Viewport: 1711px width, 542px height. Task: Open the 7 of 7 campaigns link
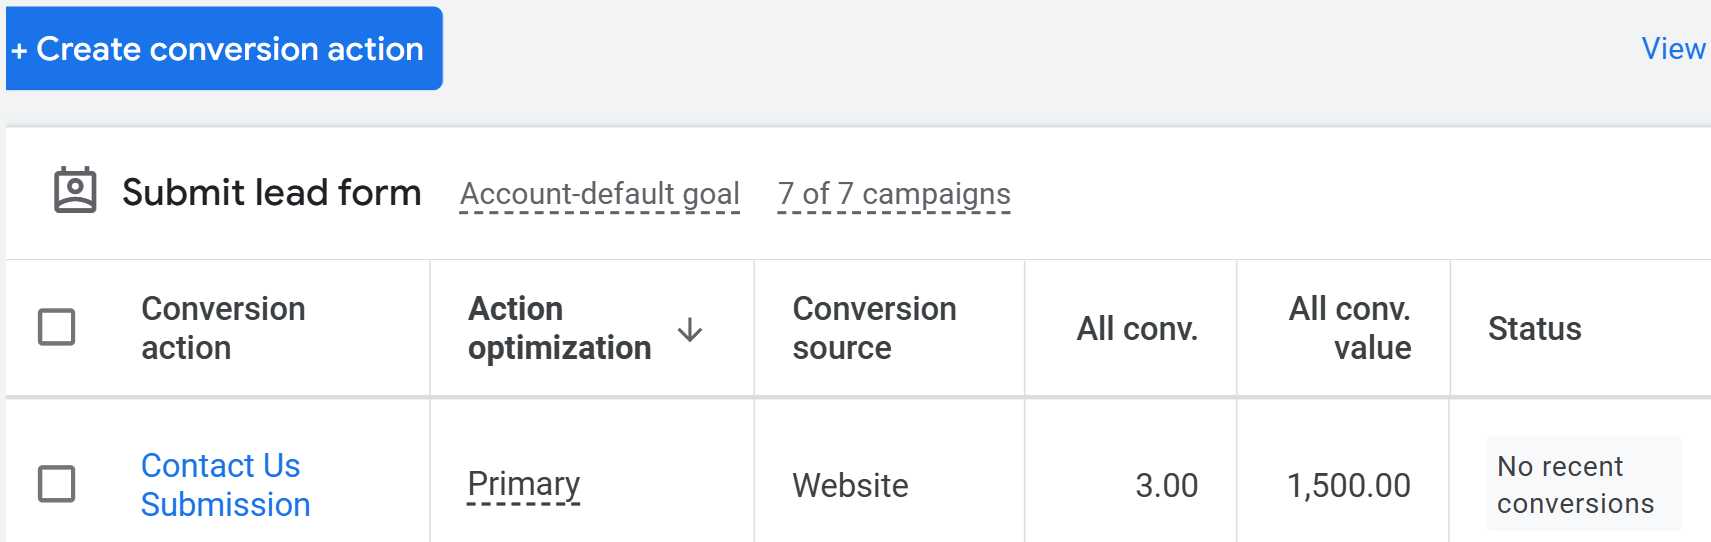894,194
